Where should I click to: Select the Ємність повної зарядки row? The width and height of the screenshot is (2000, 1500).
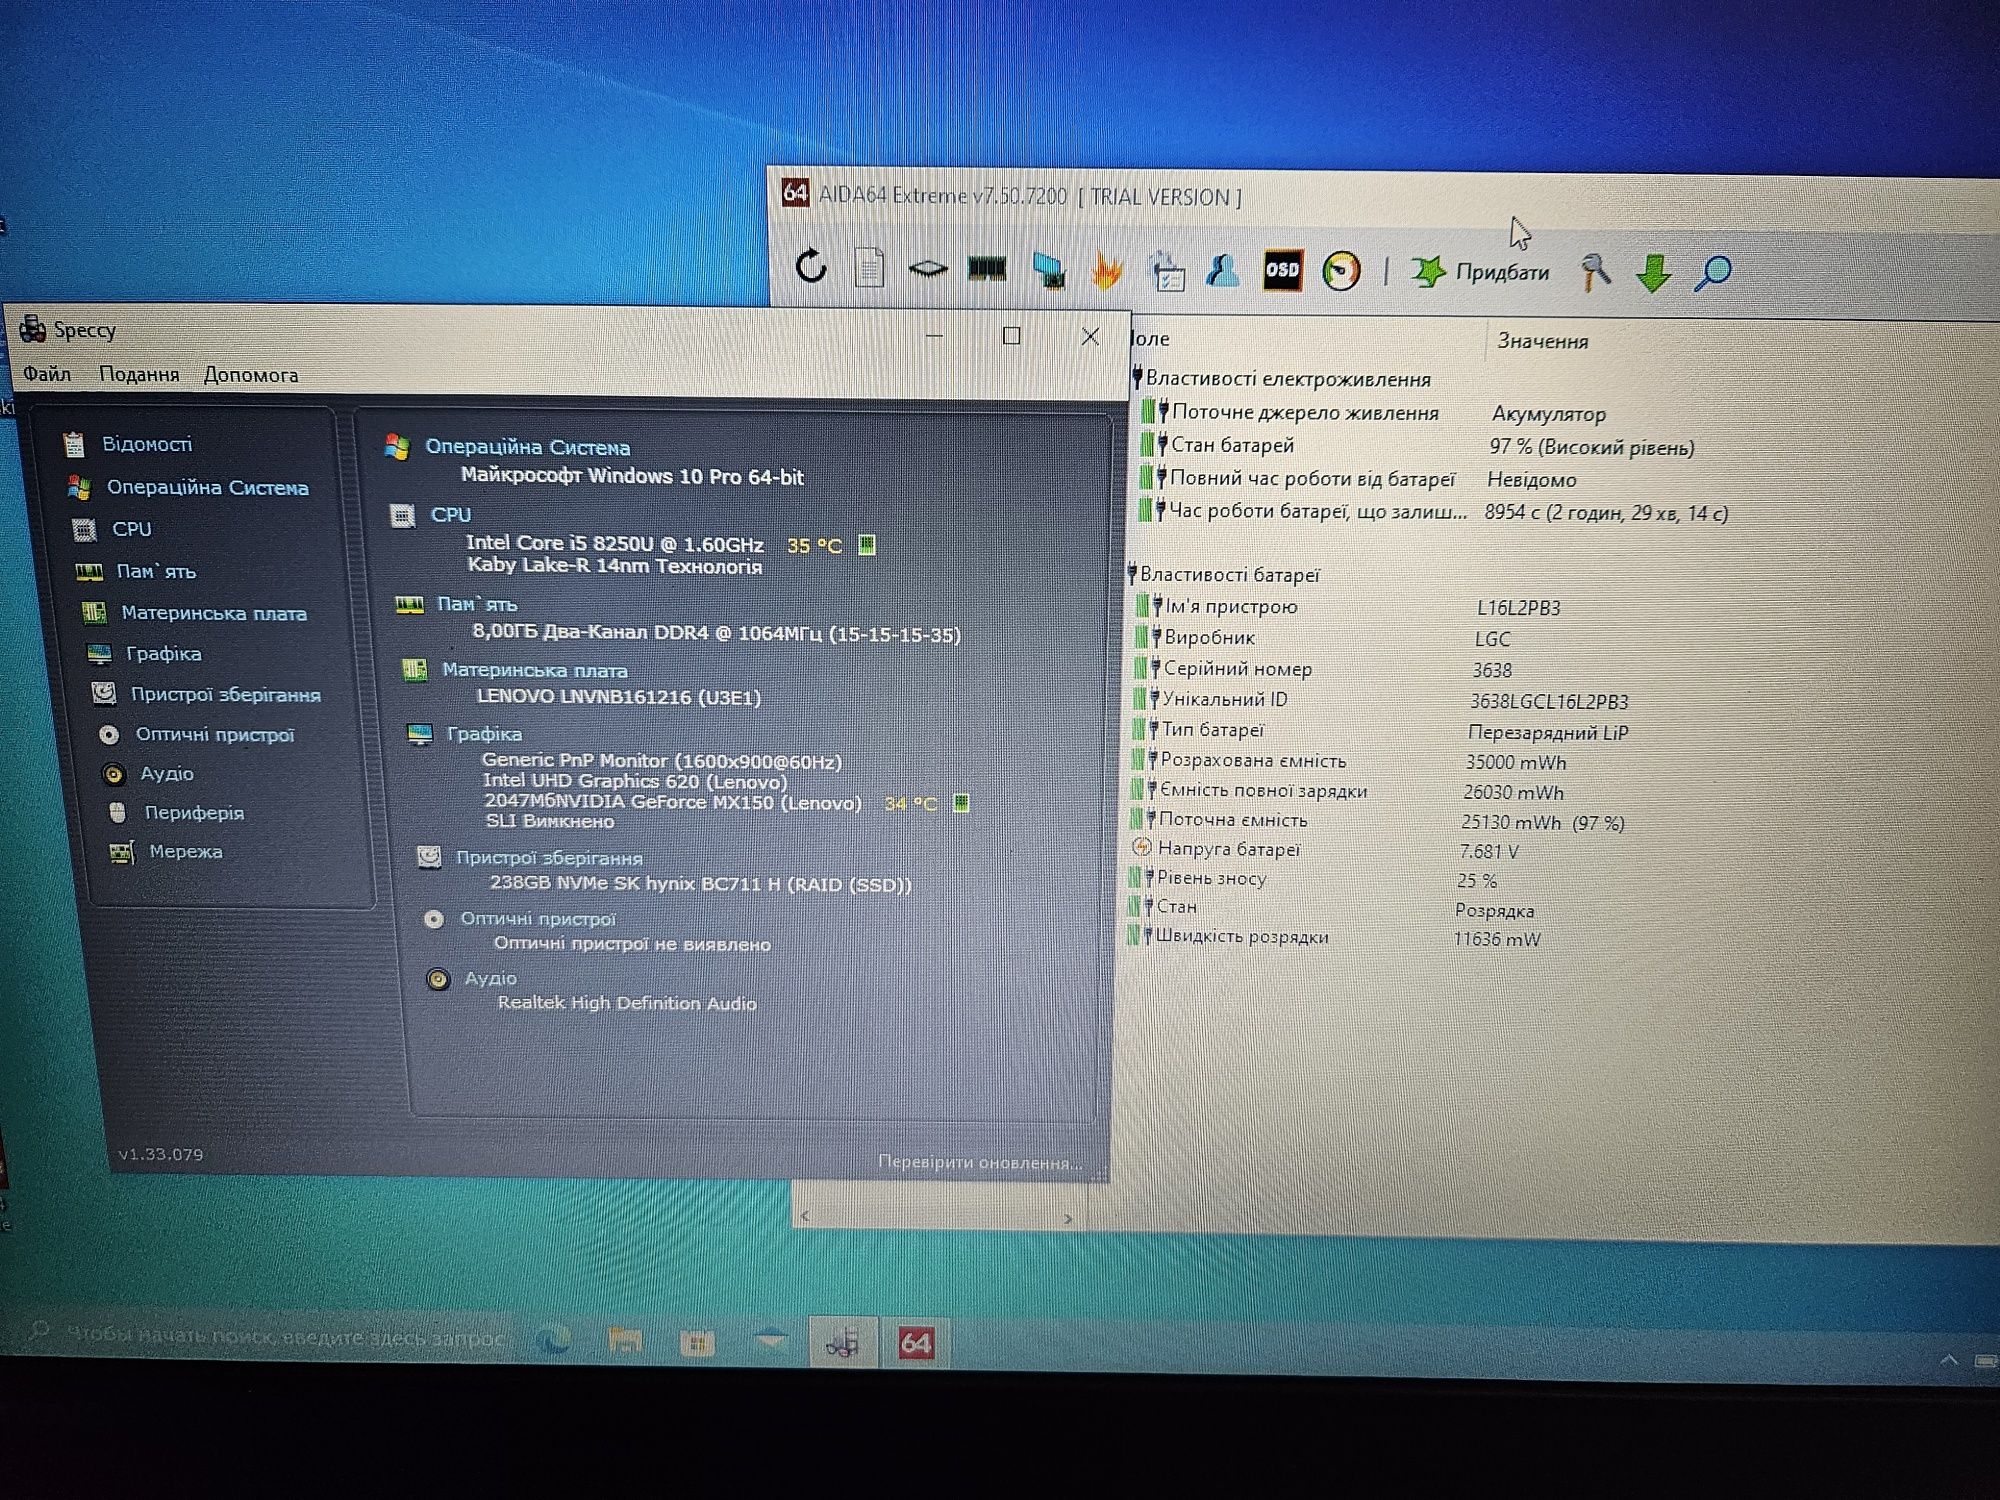(x=1346, y=791)
